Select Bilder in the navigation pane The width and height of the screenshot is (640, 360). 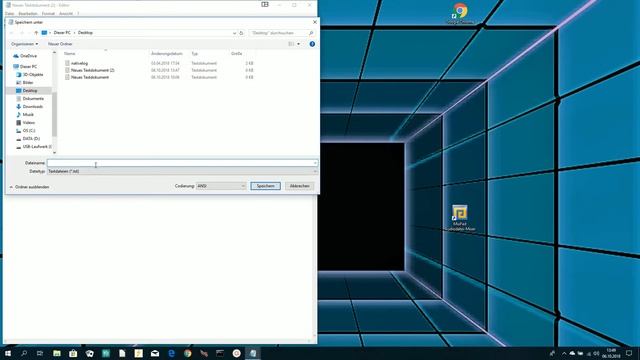point(25,82)
